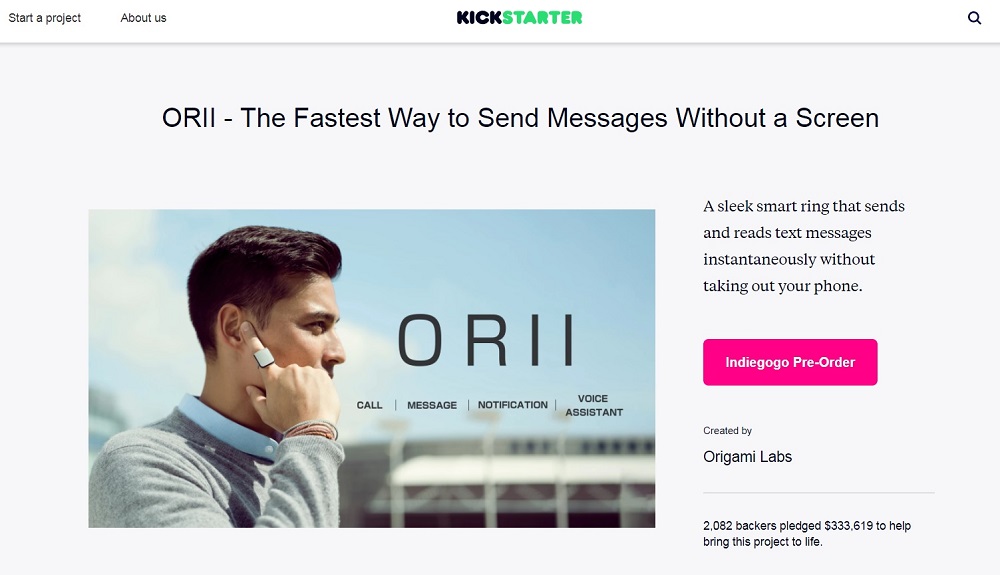Click the divider line below Origami Labs
Screen dimensions: 1000x575
[x=819, y=493]
